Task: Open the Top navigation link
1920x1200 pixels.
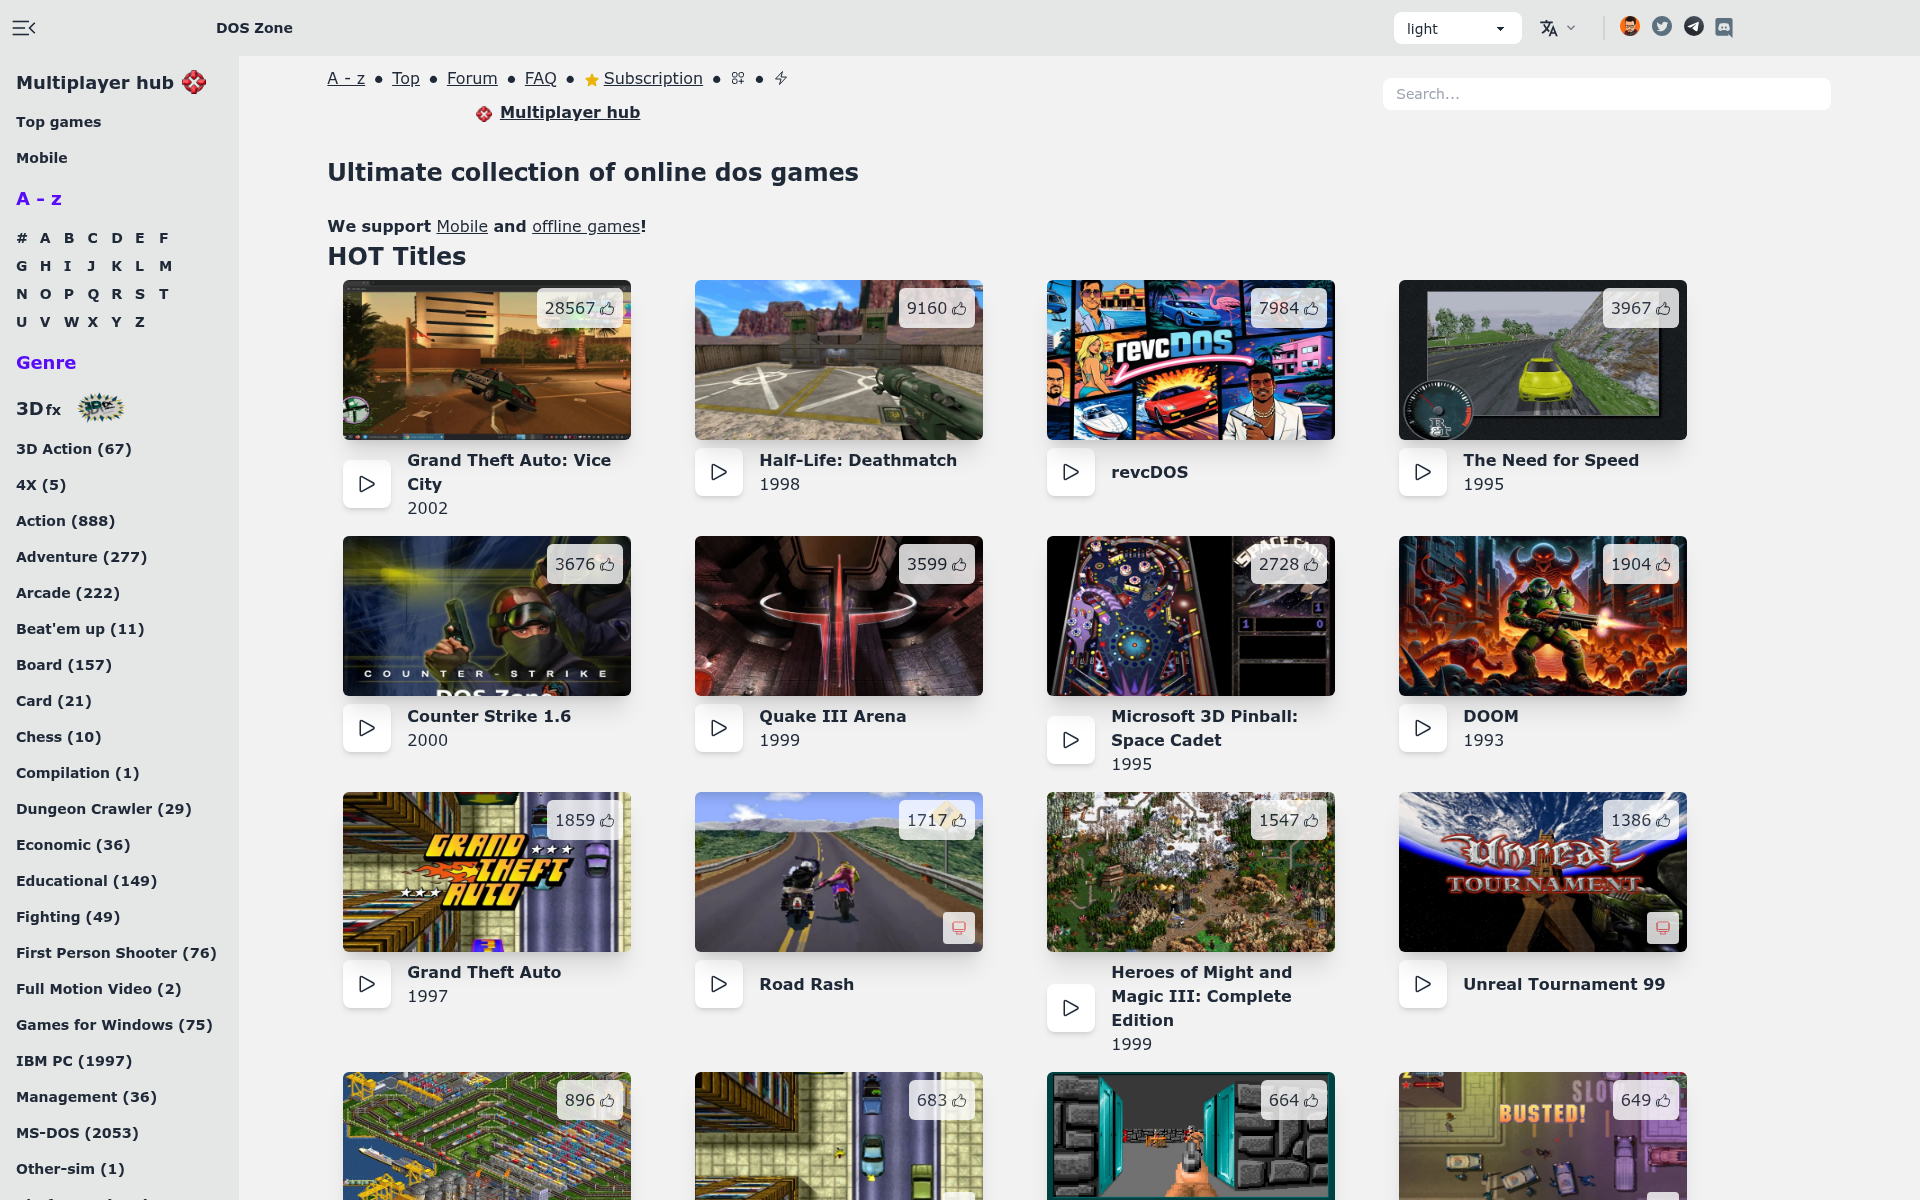Action: pyautogui.click(x=406, y=78)
